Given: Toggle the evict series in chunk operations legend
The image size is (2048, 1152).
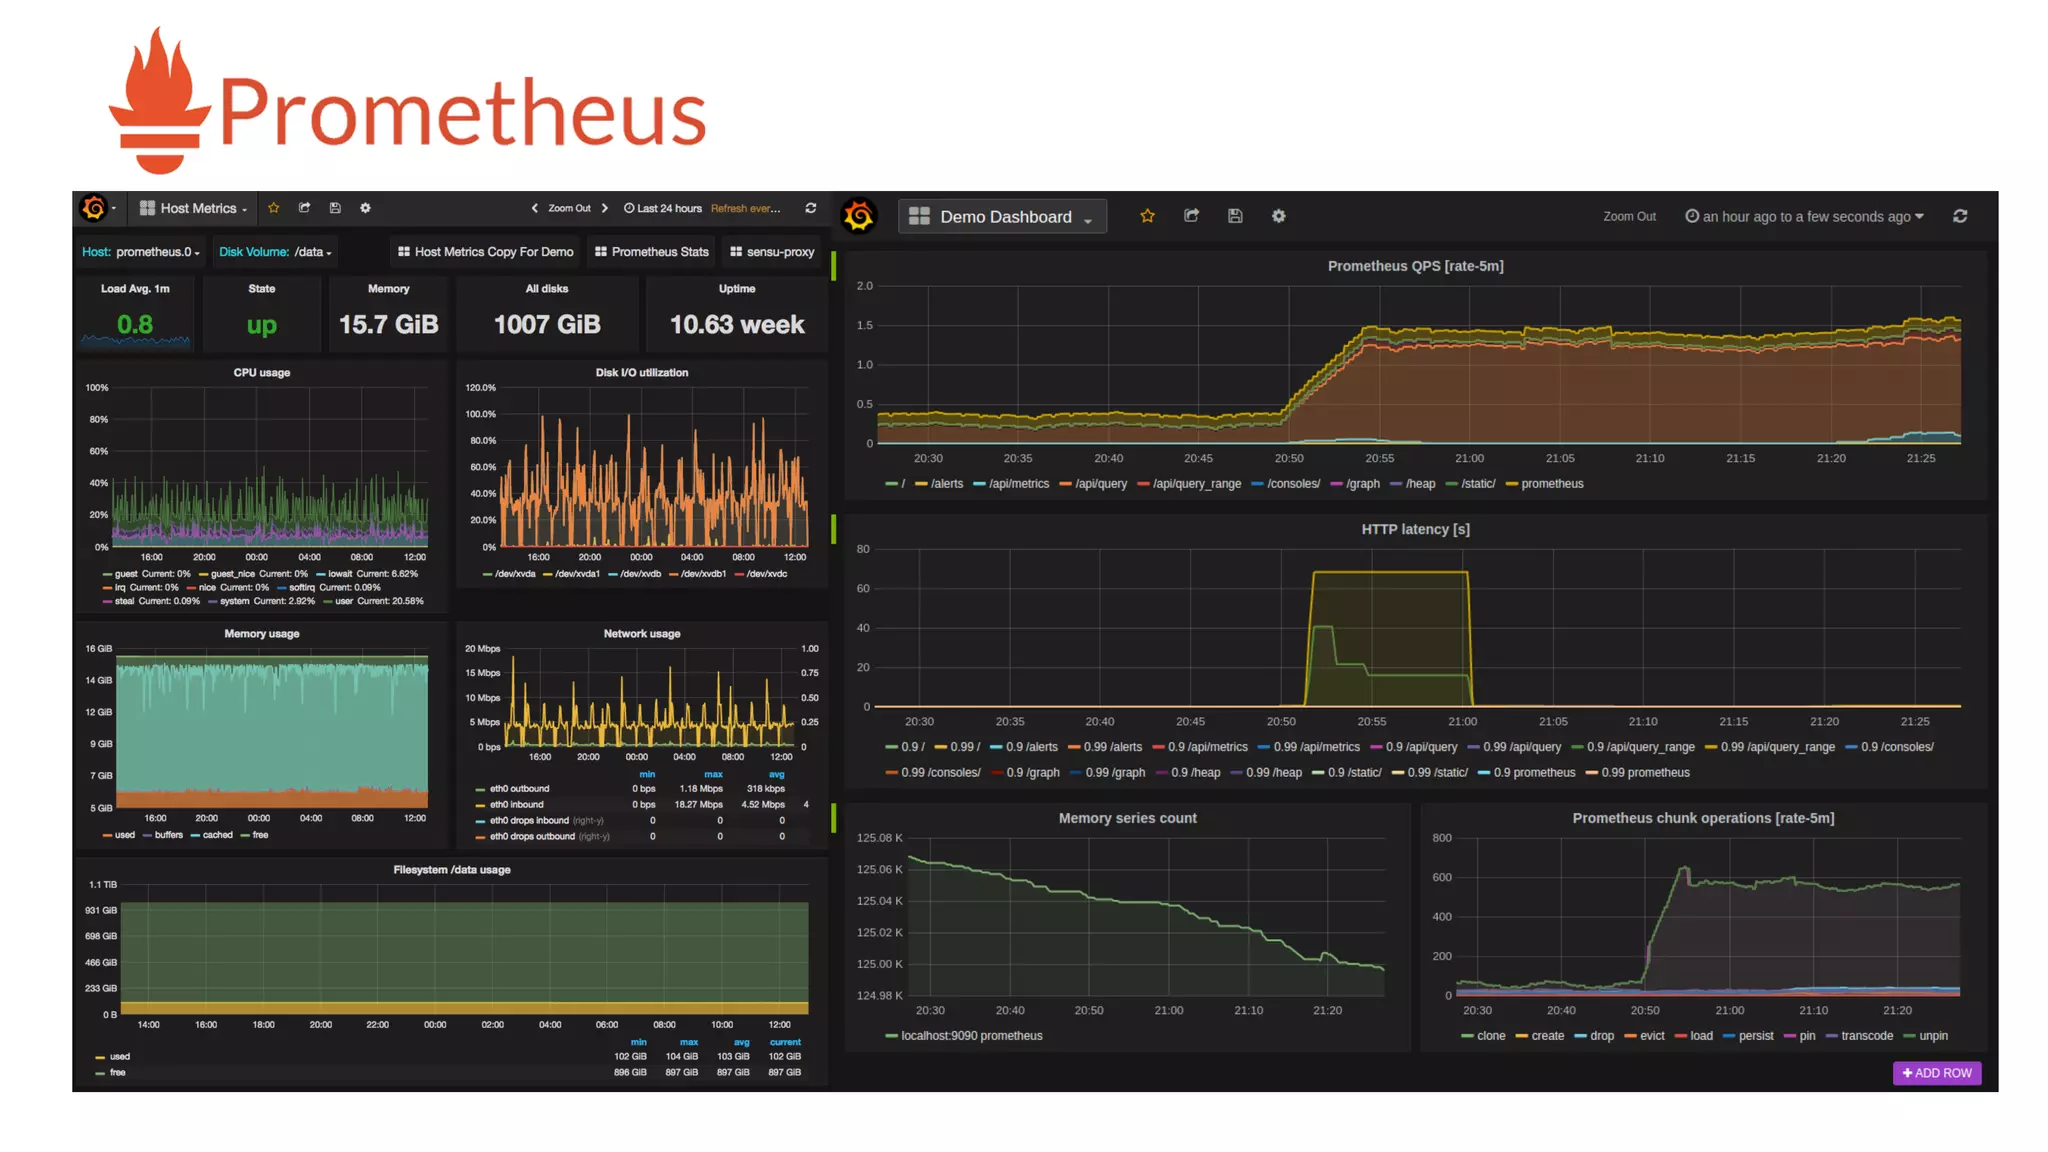Looking at the screenshot, I should pos(1651,1036).
